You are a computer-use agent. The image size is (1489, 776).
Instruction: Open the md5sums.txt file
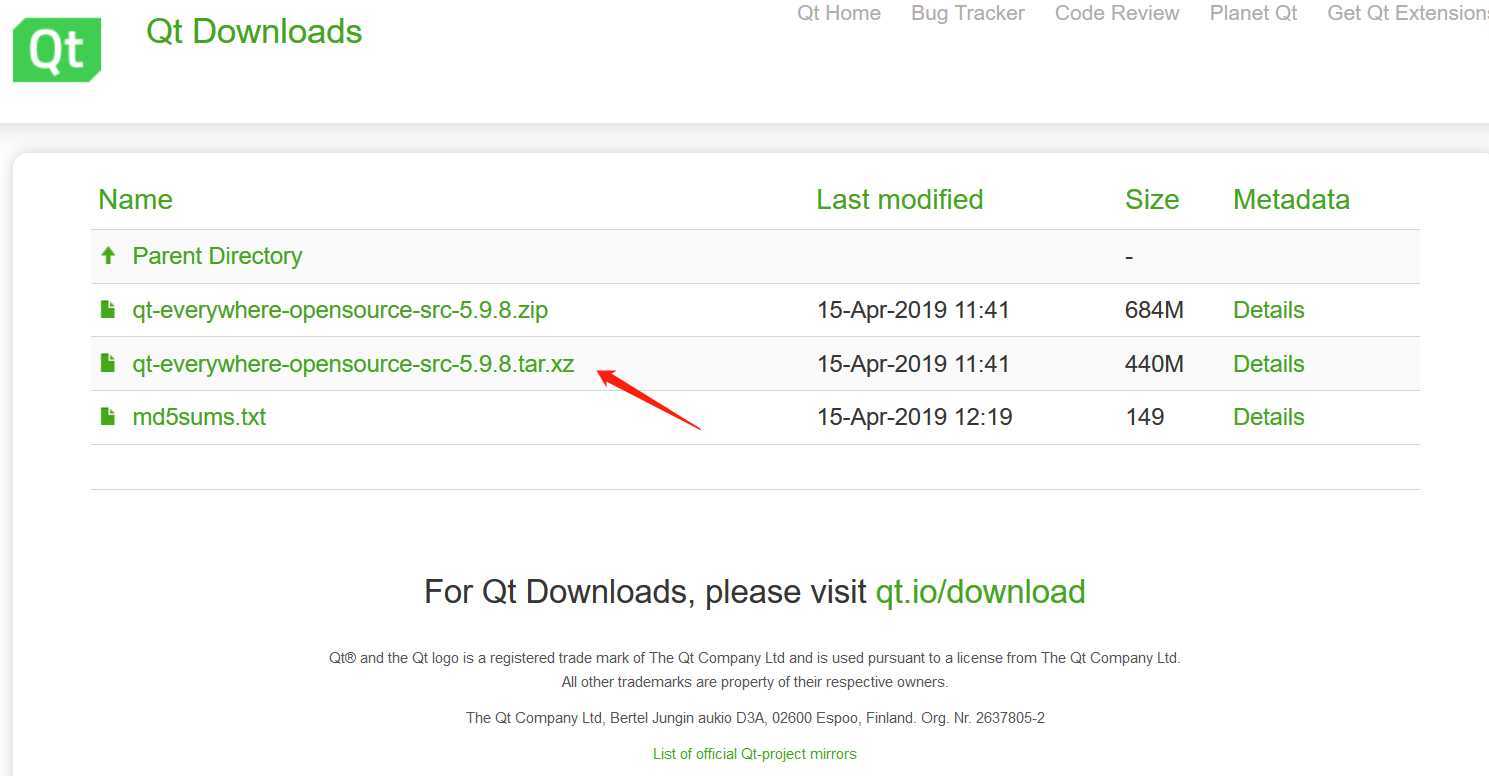[x=199, y=417]
